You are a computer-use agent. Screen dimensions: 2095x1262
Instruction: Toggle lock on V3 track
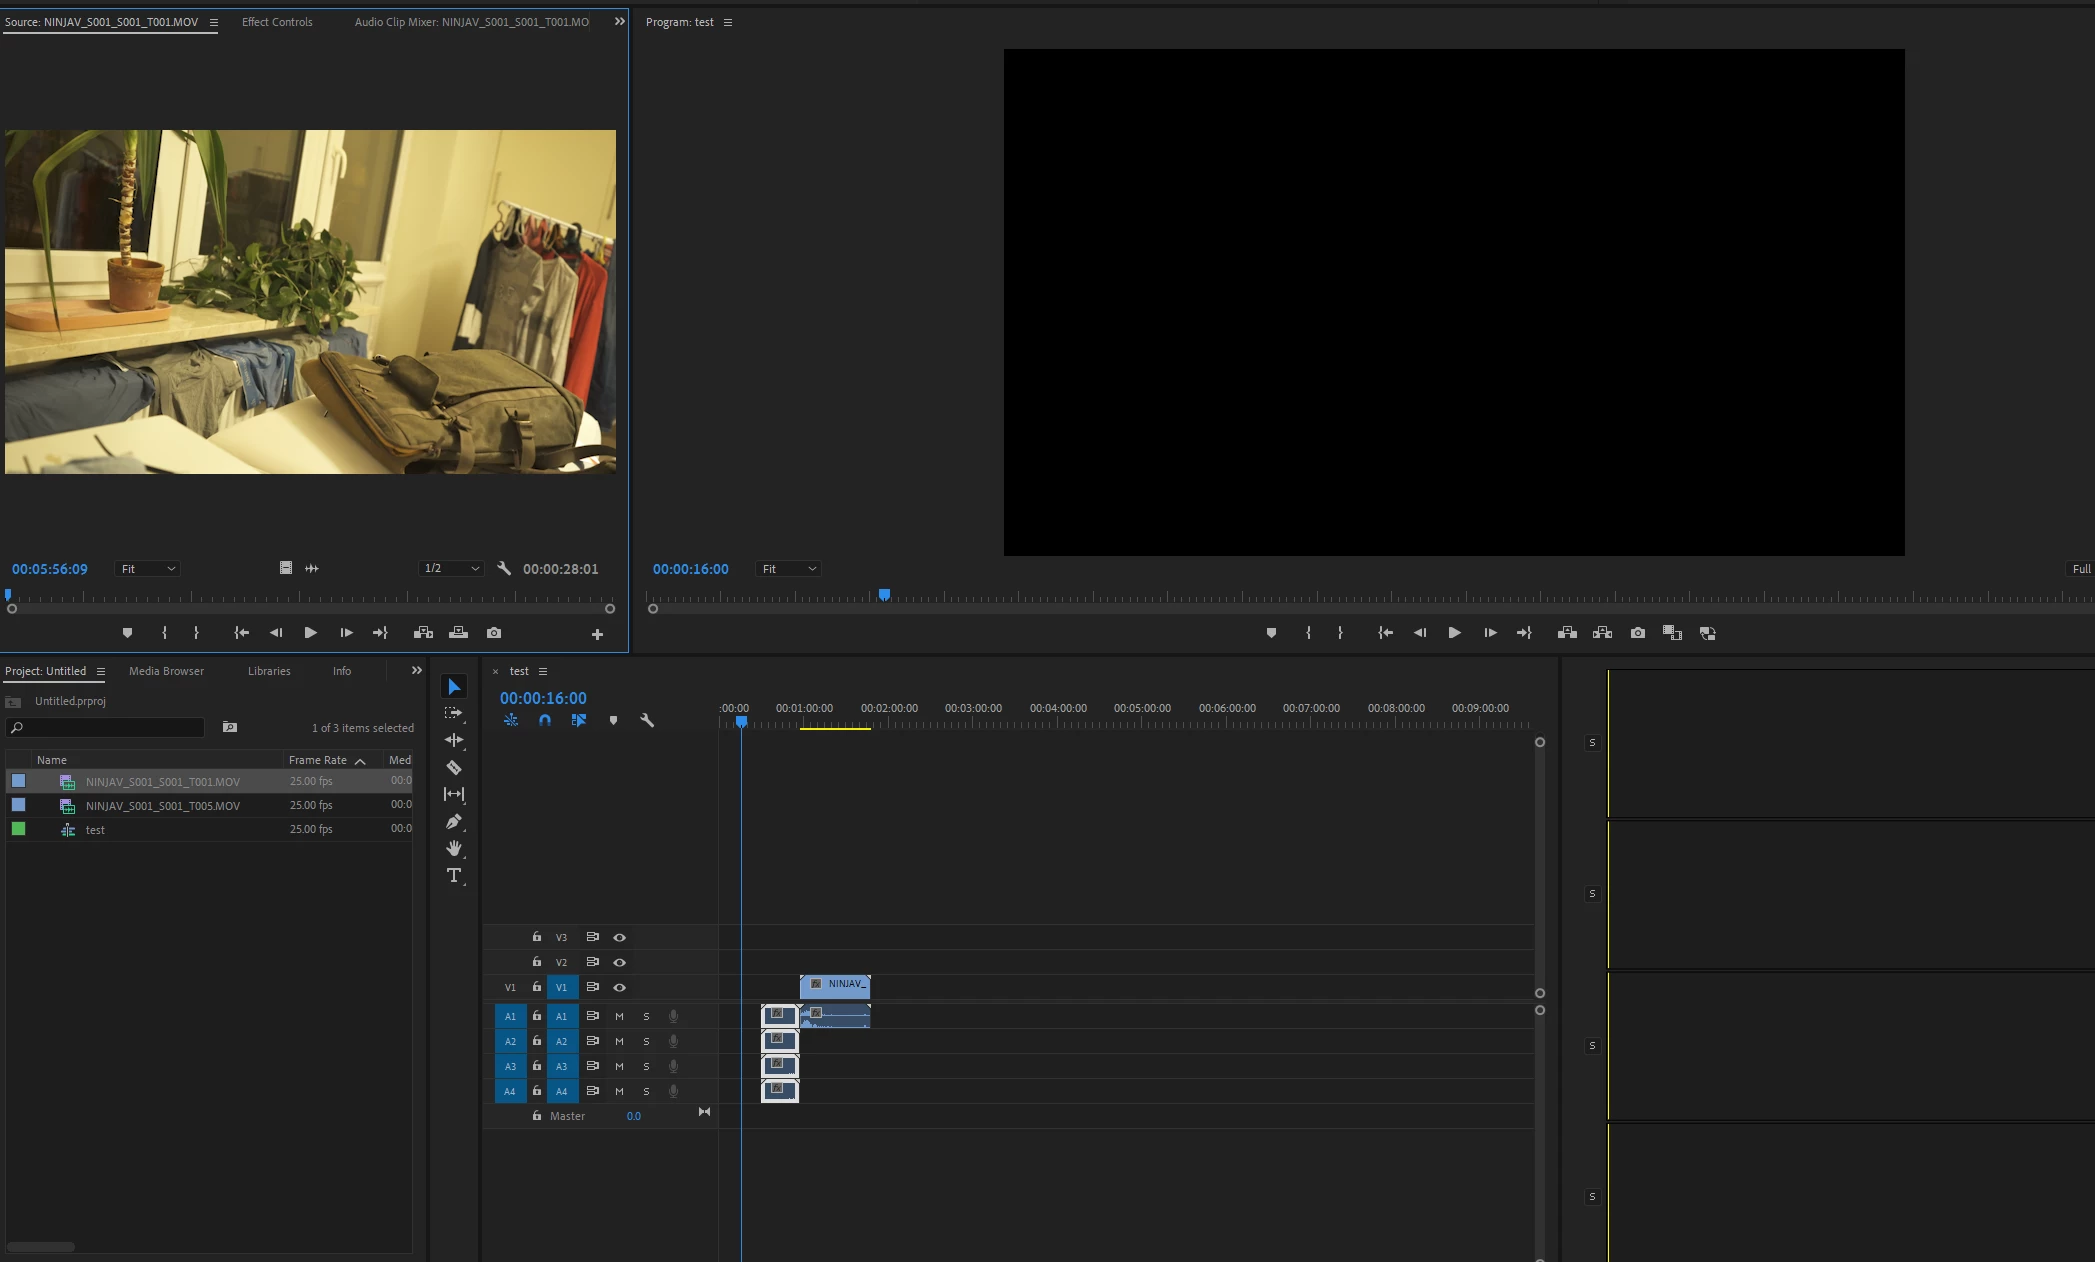537,937
